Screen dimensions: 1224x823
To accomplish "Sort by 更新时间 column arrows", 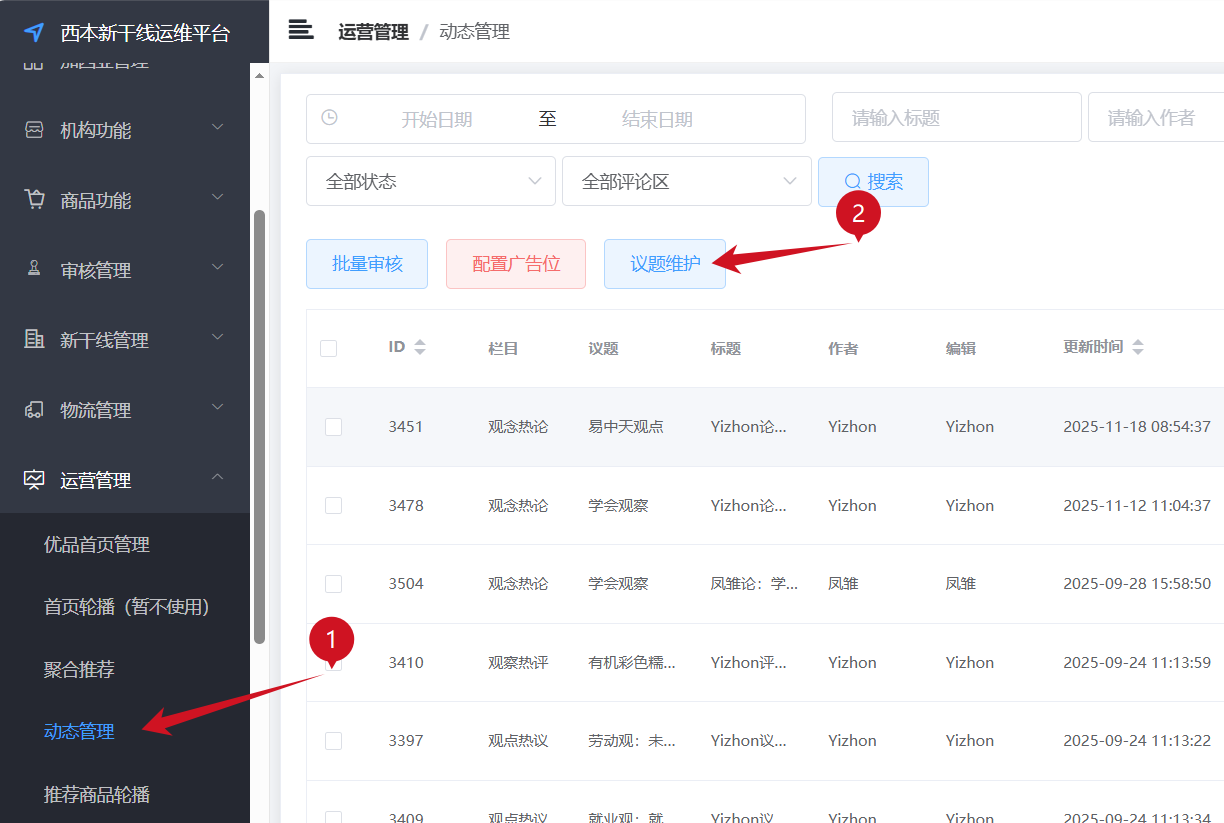I will tap(1137, 347).
